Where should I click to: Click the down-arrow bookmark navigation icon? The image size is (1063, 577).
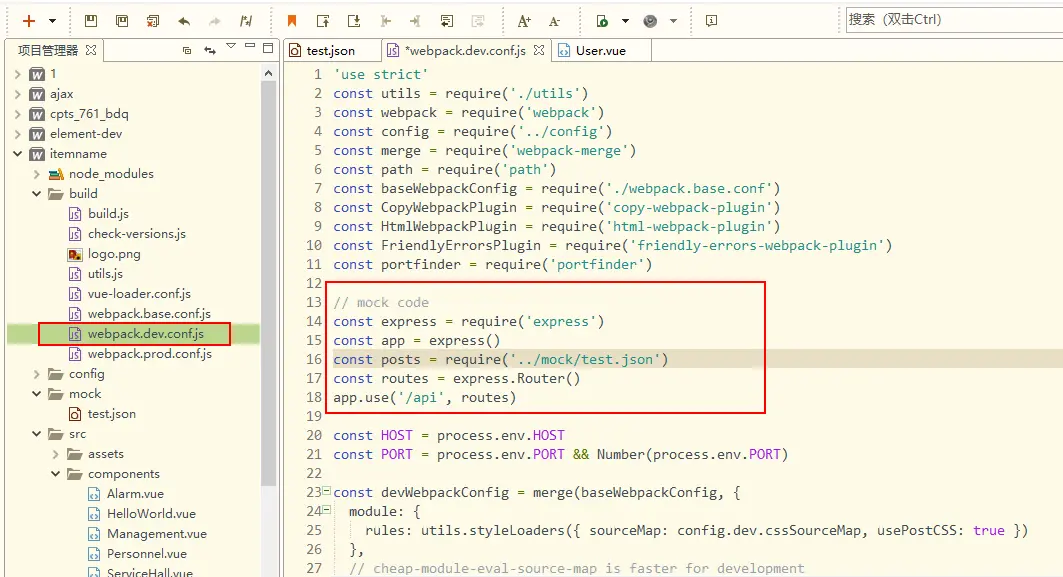354,21
